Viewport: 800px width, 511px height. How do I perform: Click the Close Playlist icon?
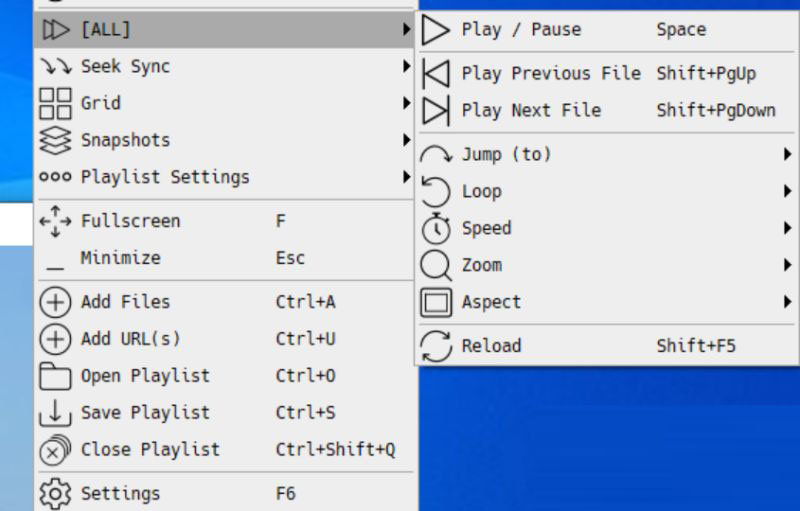pyautogui.click(x=55, y=450)
